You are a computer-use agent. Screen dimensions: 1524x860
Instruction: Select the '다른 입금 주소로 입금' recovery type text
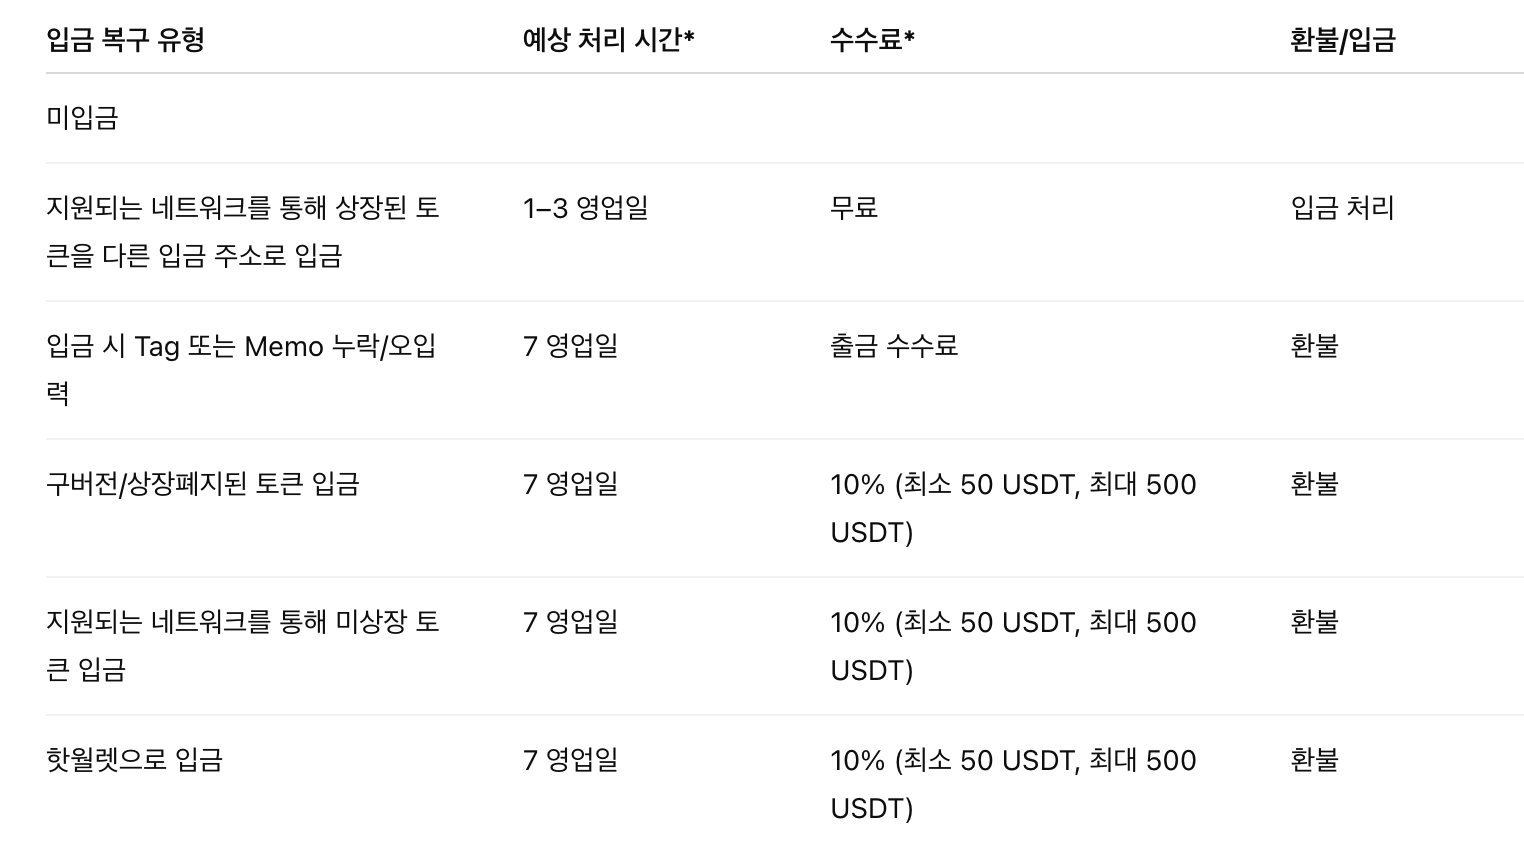tap(194, 256)
